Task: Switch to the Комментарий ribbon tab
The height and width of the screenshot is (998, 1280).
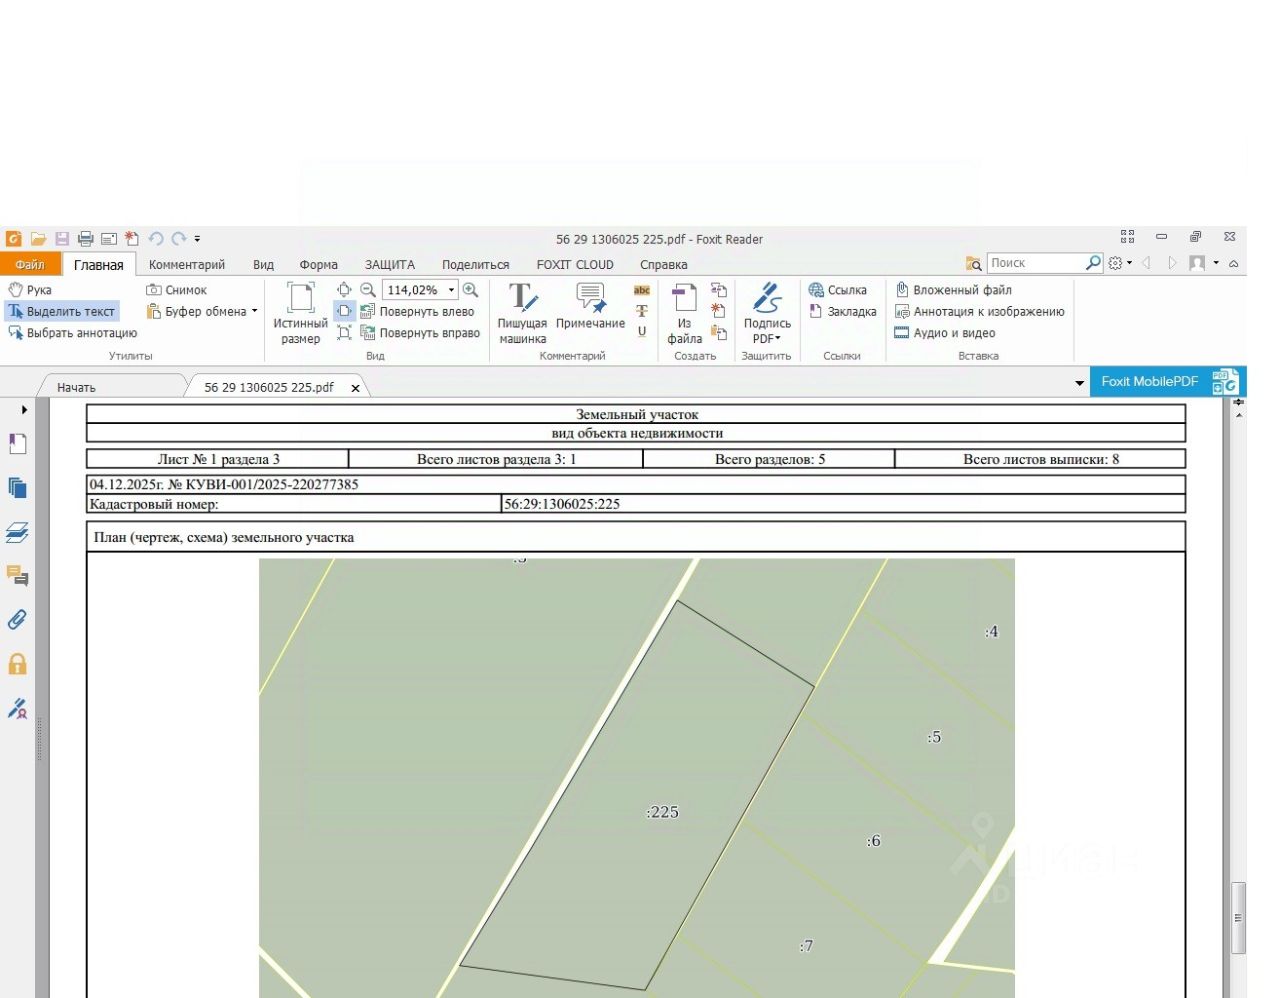Action: pyautogui.click(x=187, y=265)
